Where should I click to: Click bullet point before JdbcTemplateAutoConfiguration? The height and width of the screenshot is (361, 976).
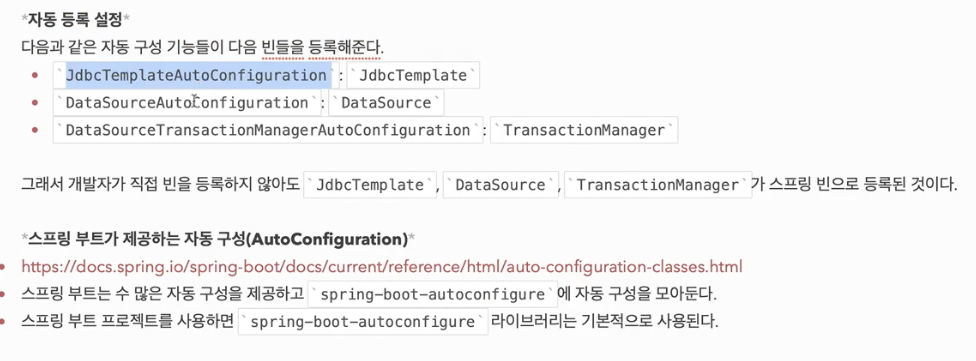[34, 75]
